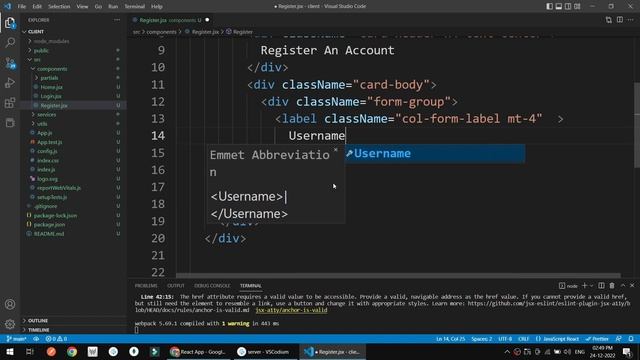Open the Terminal menu

tap(134, 6)
